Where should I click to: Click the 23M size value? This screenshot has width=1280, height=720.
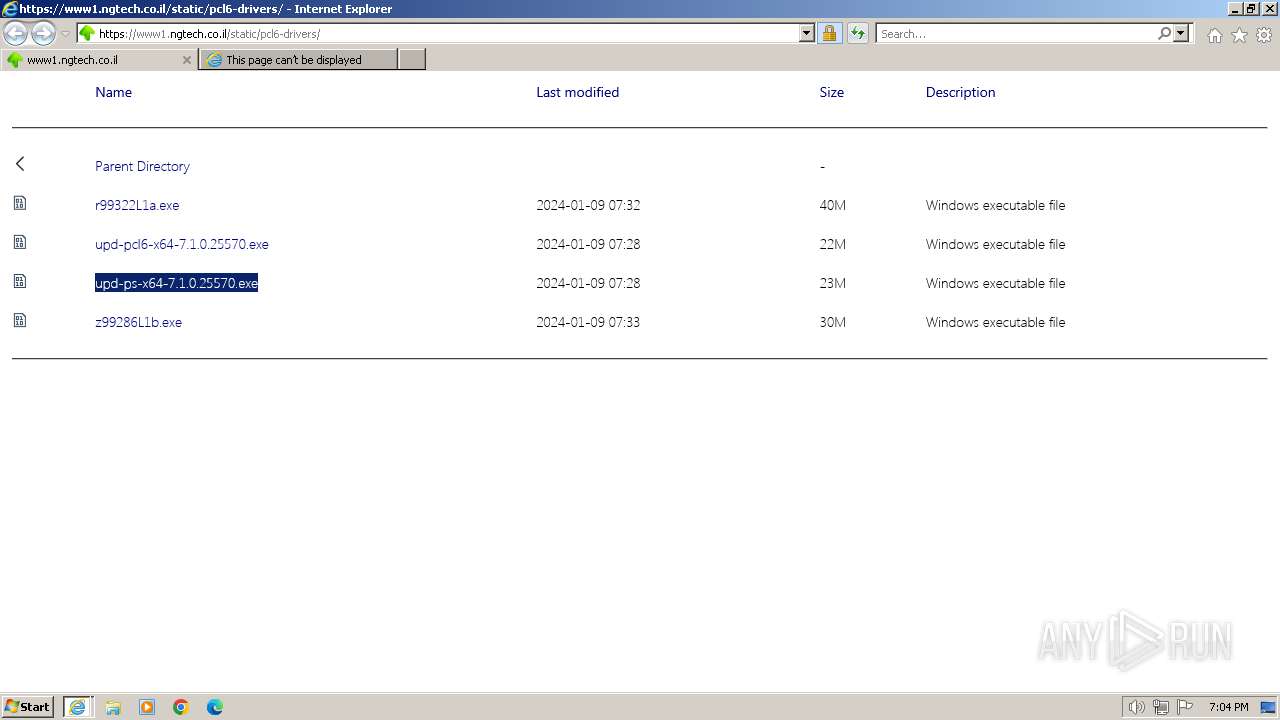(x=832, y=283)
